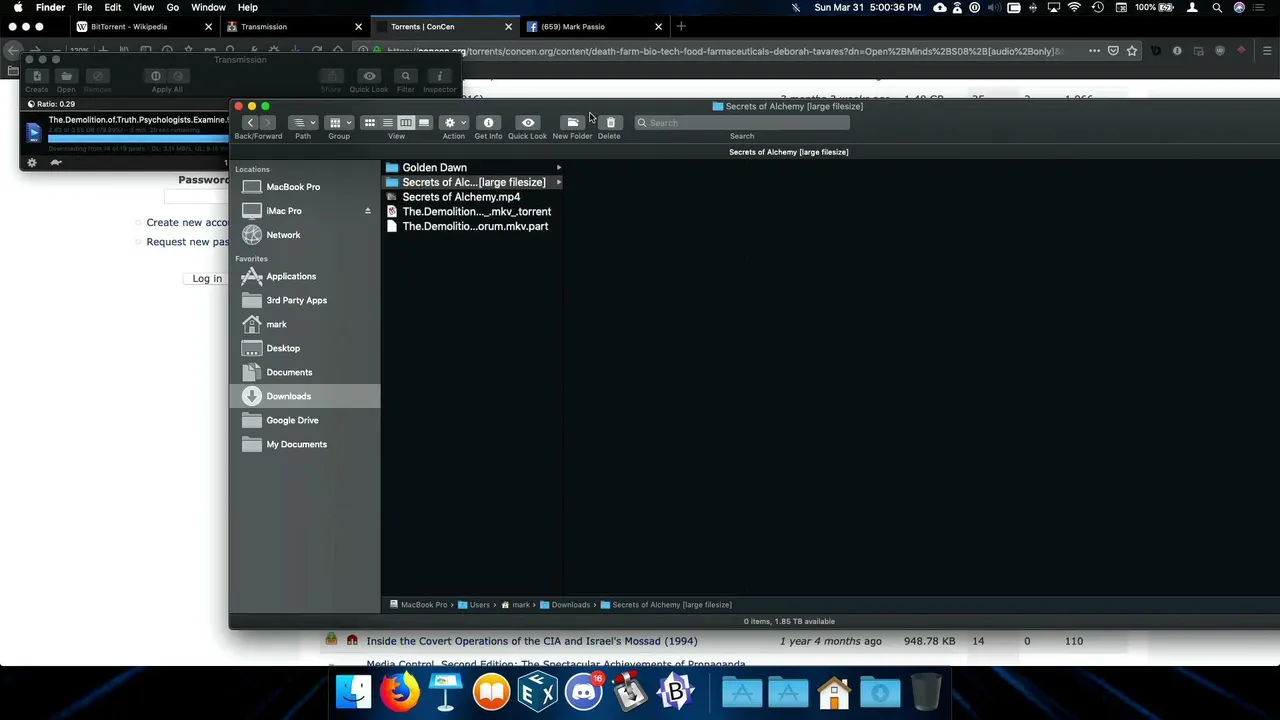Toggle Transmission turtle speed limit mode

coord(56,162)
